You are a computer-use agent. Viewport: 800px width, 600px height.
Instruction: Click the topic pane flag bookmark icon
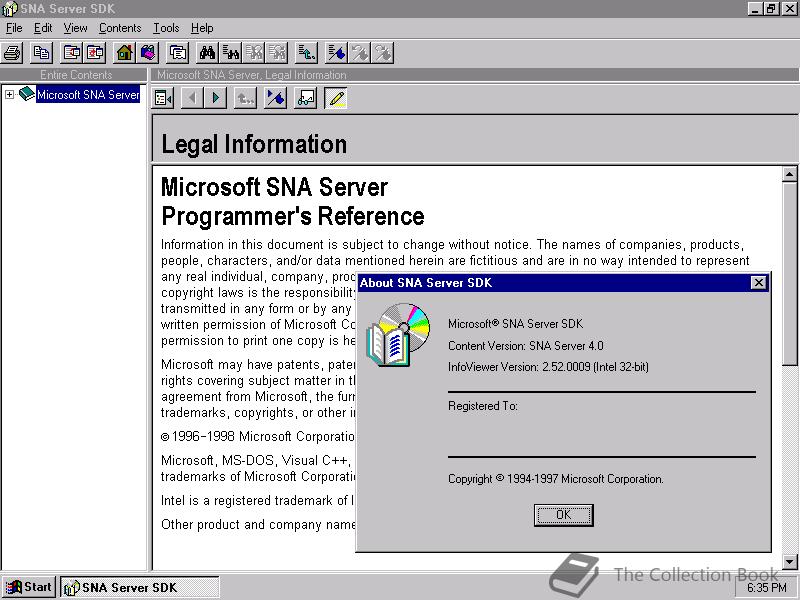point(276,97)
